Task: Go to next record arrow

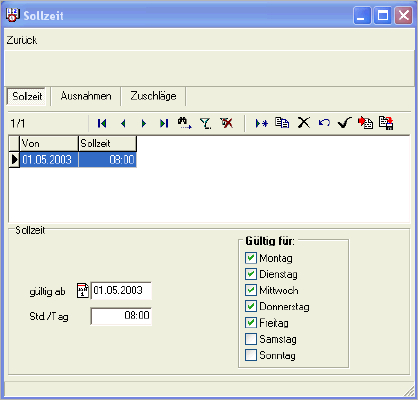Action: coord(144,124)
